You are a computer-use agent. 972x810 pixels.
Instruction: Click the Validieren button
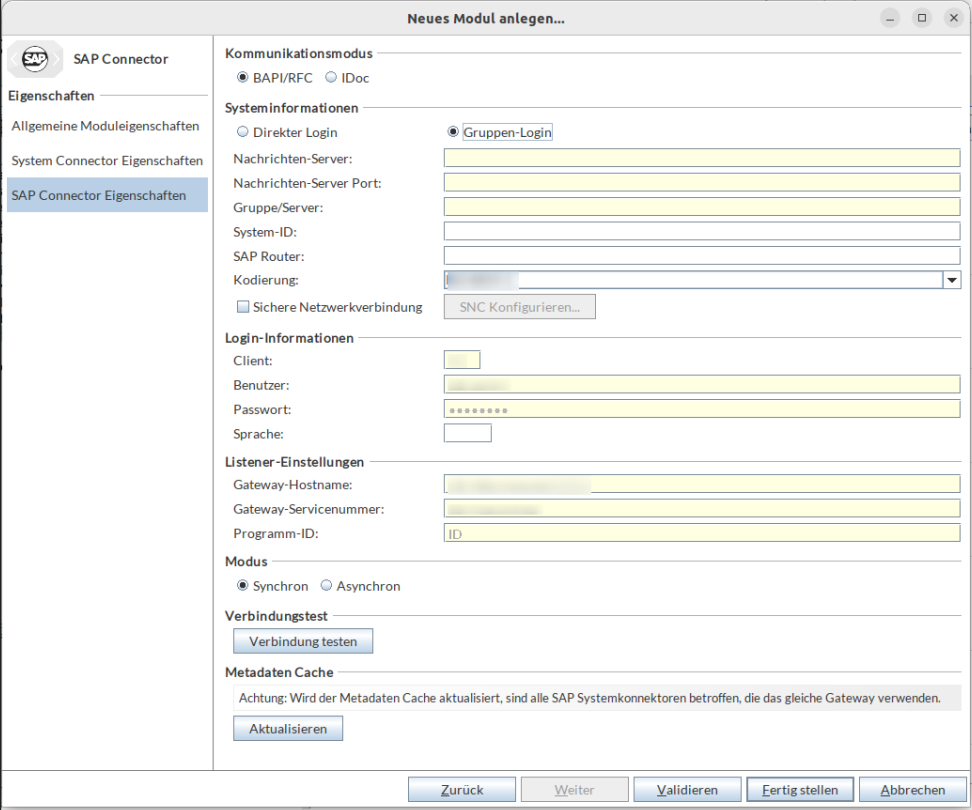click(x=687, y=790)
